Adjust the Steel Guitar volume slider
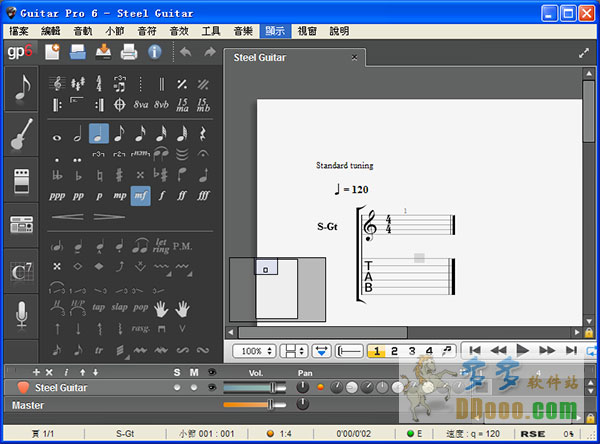Screen dimensions: 600x444 click(254, 388)
